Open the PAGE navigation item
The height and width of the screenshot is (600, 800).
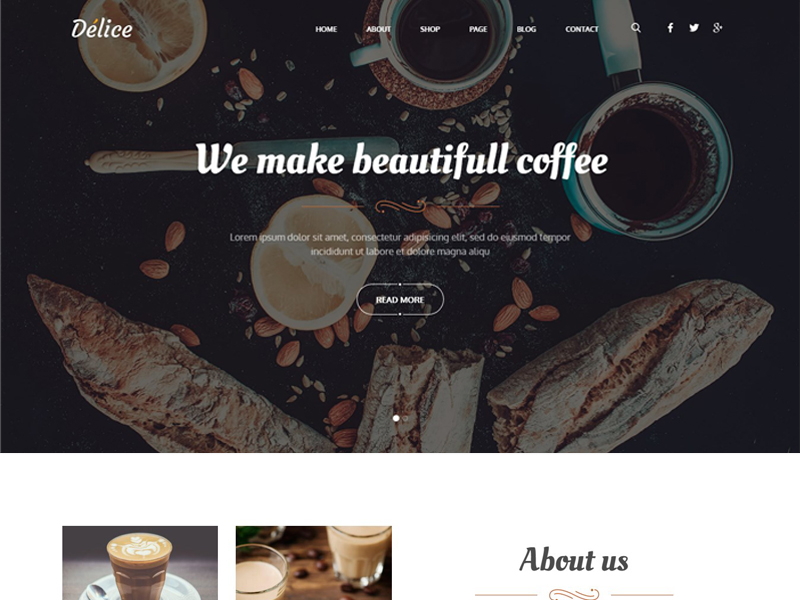pos(478,29)
